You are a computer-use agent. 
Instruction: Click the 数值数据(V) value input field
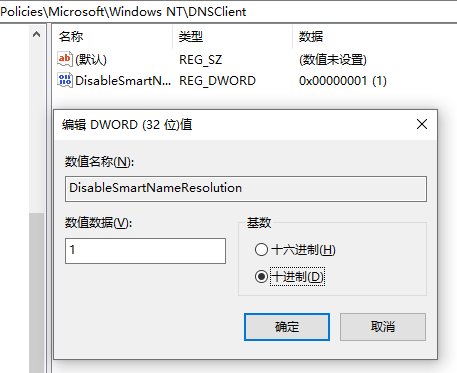(x=145, y=251)
